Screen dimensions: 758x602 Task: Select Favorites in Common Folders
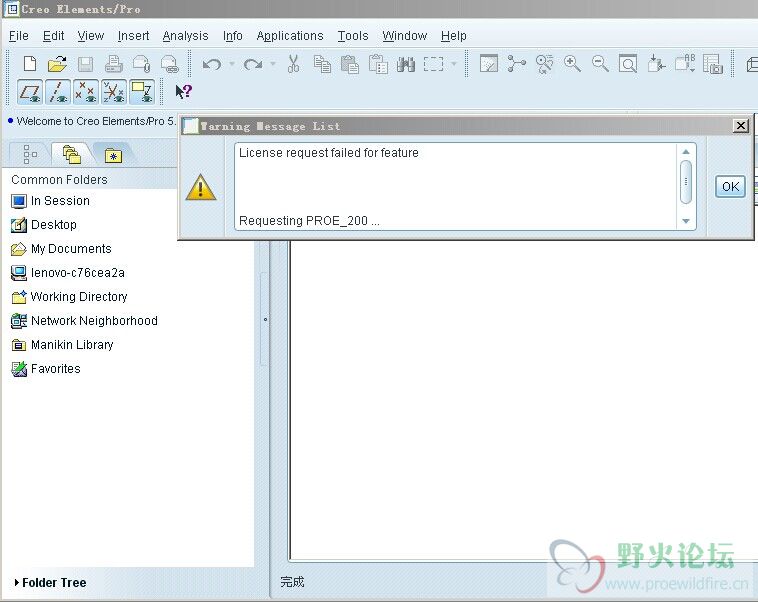pos(45,369)
